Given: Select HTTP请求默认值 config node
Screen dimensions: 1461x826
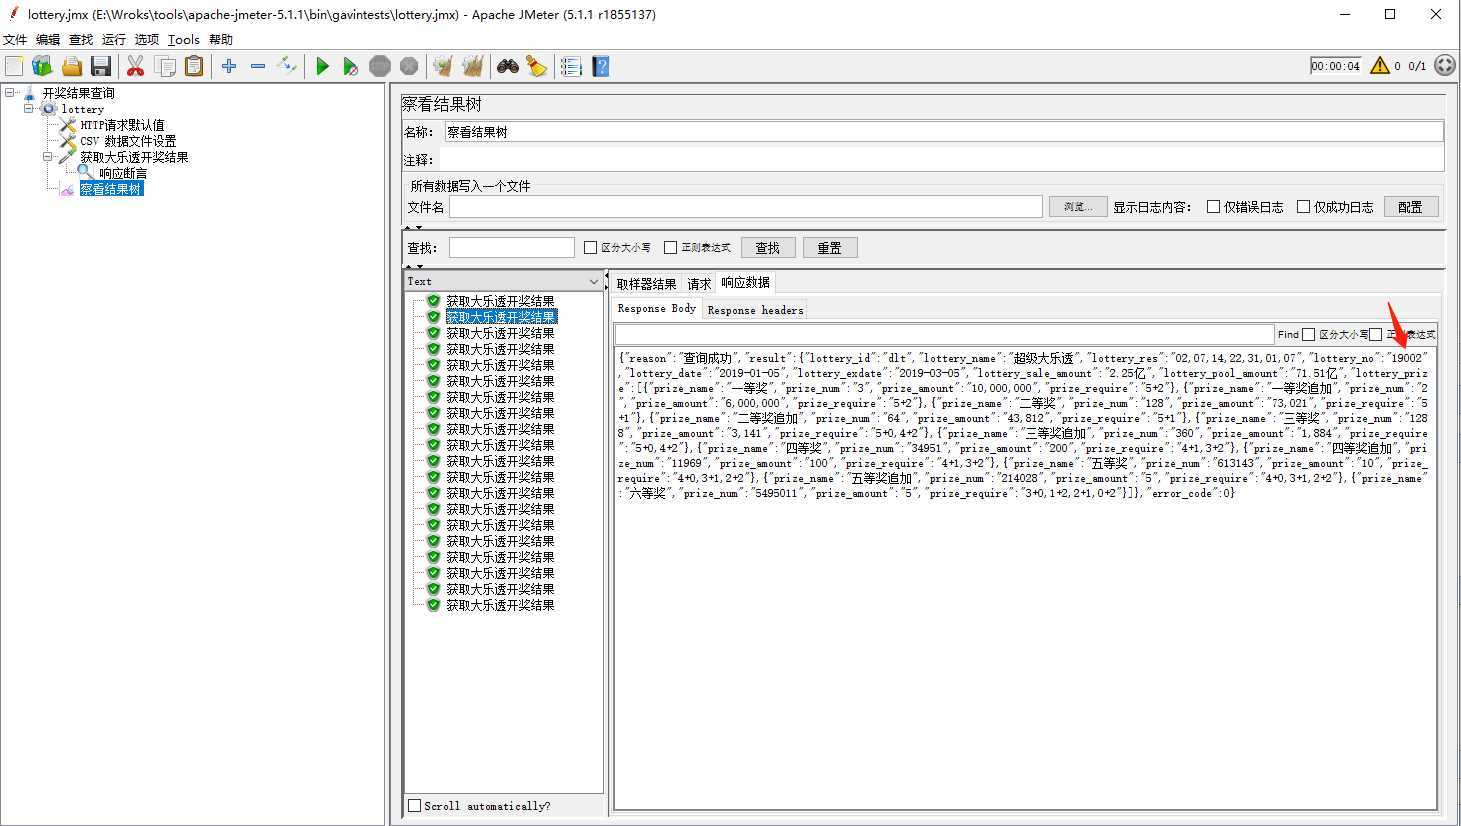Looking at the screenshot, I should coord(121,125).
